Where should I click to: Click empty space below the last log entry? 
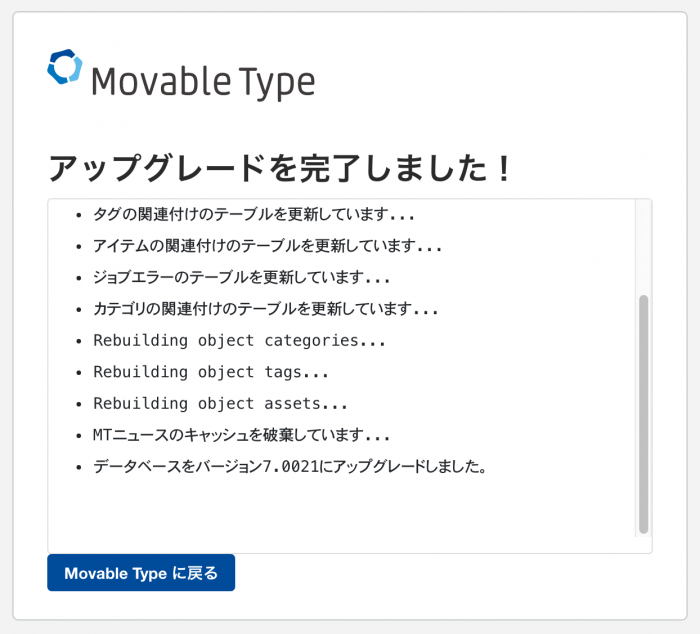pyautogui.click(x=340, y=515)
